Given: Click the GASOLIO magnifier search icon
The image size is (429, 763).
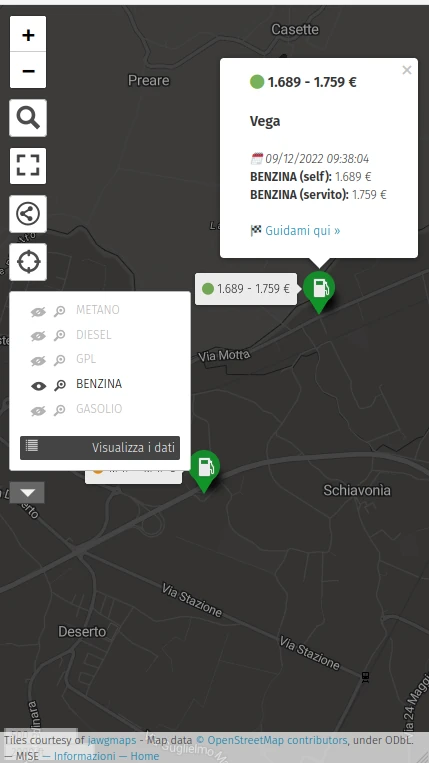Looking at the screenshot, I should pos(59,410).
